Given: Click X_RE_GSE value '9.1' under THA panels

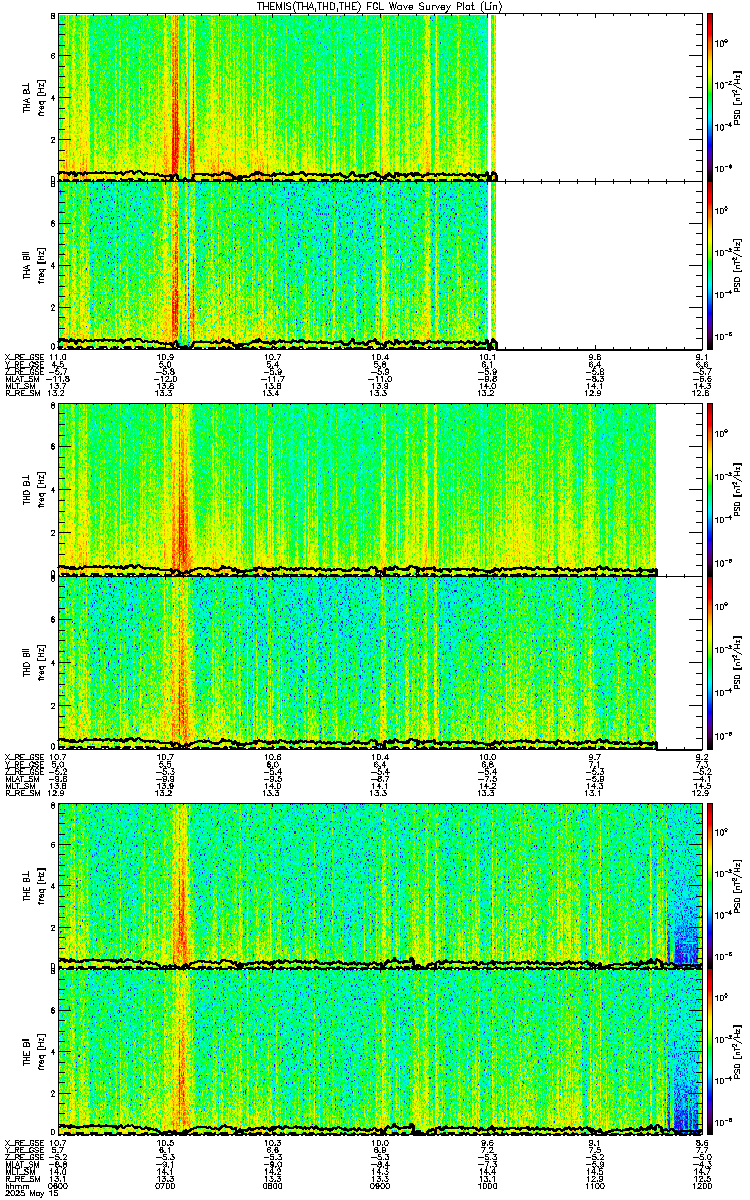Looking at the screenshot, I should point(702,357).
